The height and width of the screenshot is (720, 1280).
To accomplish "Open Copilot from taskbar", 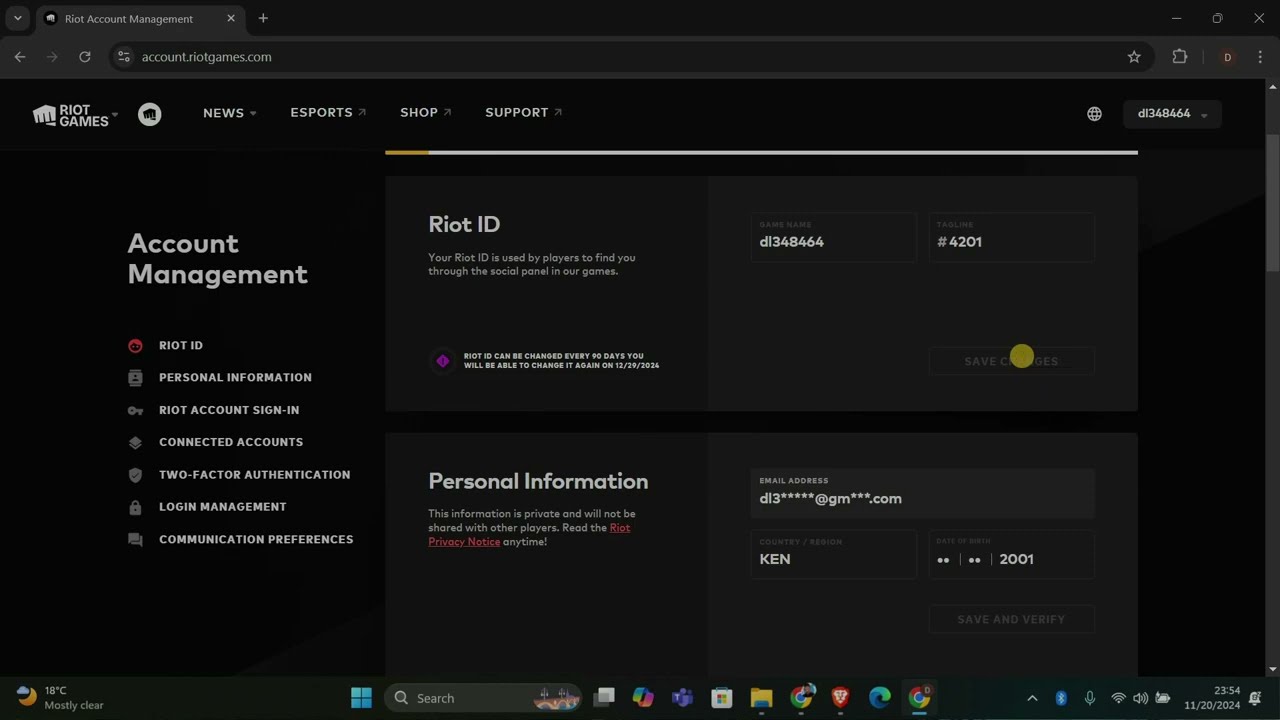I will (x=643, y=698).
